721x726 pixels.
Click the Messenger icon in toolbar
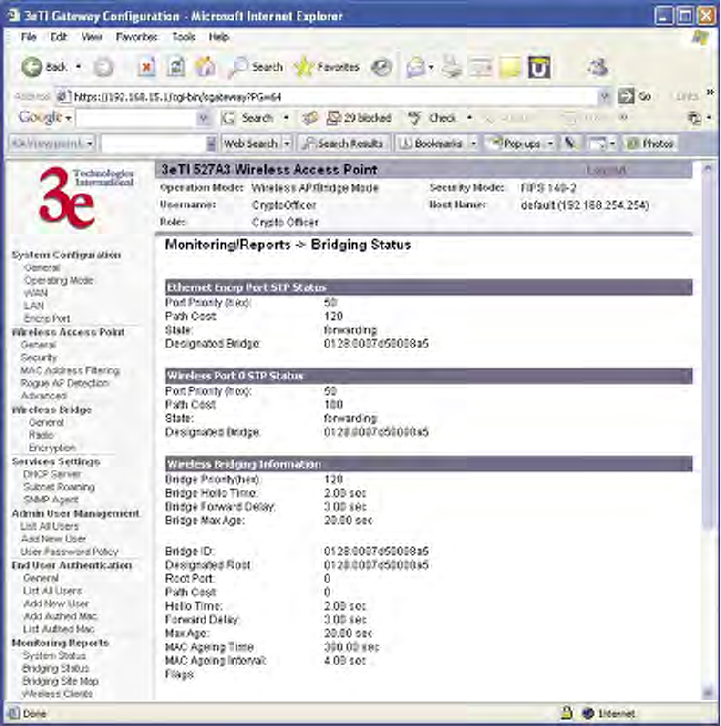(597, 68)
